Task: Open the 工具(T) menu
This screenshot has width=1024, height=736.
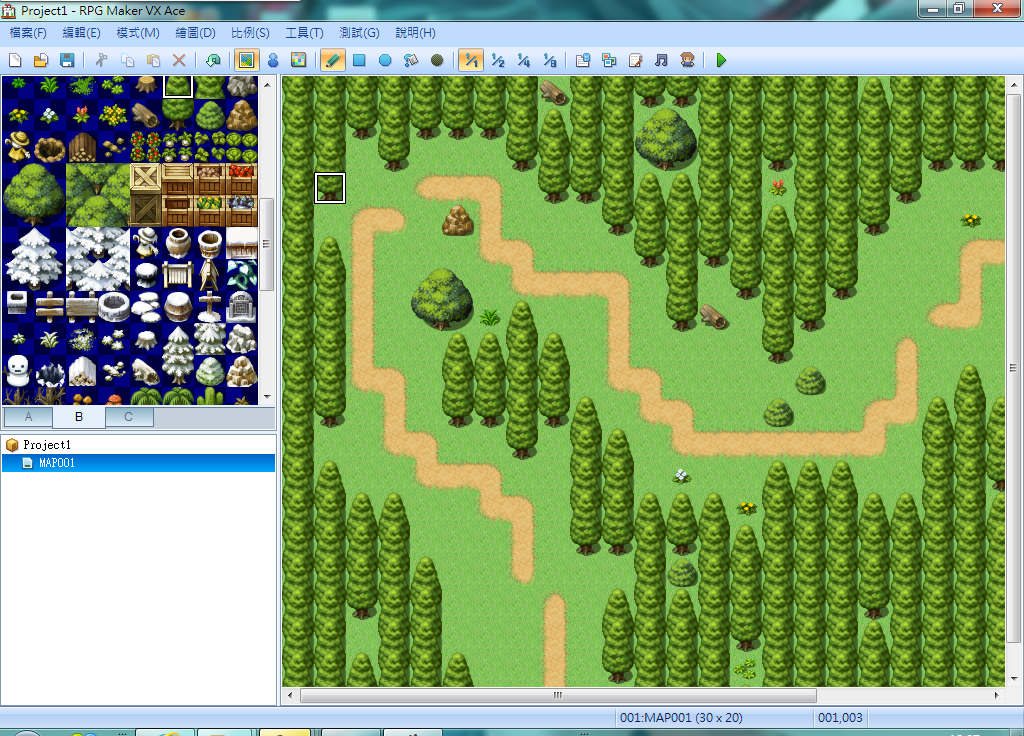Action: (x=304, y=33)
